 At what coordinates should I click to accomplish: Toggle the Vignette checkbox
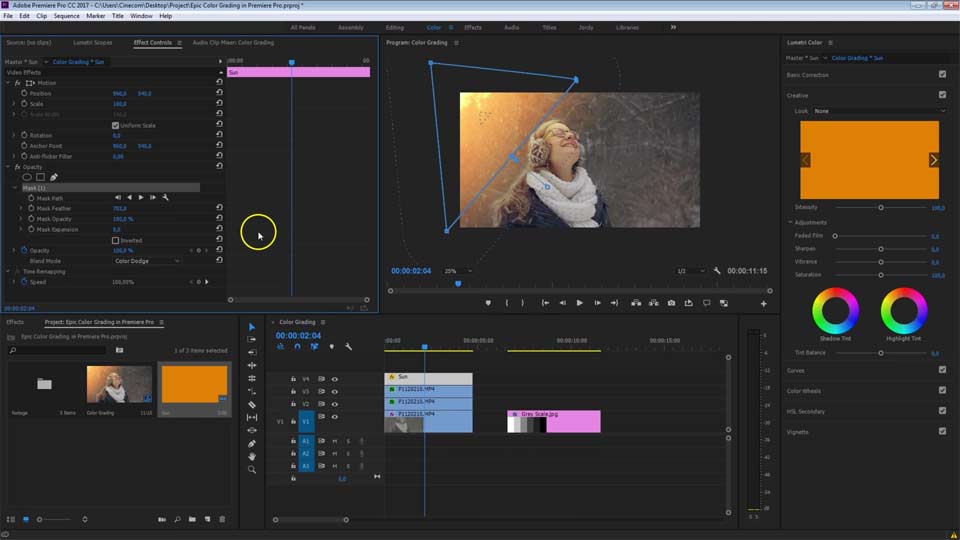pyautogui.click(x=942, y=431)
